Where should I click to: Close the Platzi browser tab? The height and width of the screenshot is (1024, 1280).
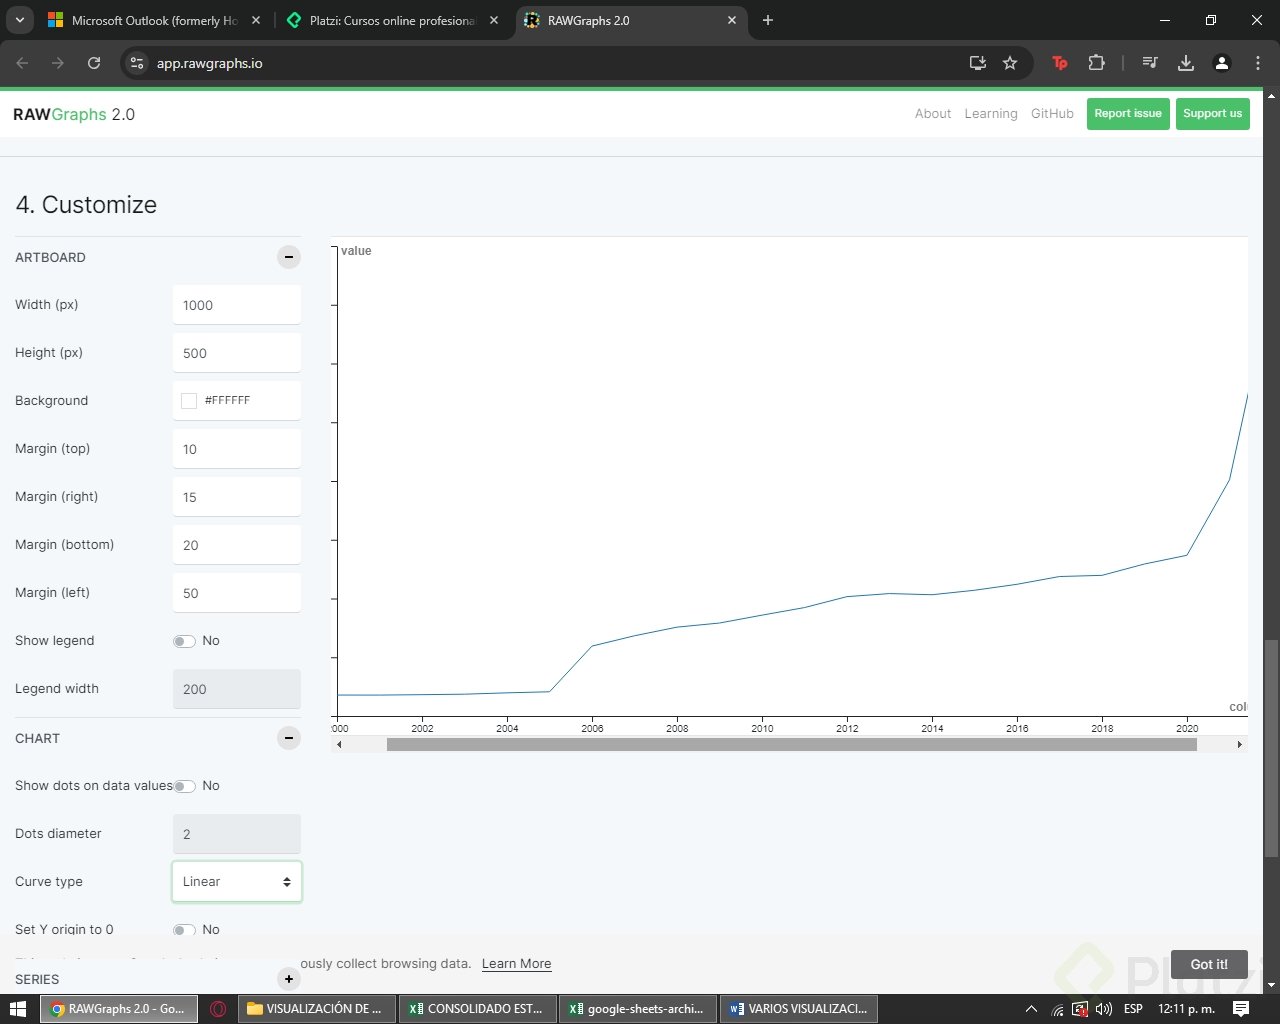tap(494, 20)
